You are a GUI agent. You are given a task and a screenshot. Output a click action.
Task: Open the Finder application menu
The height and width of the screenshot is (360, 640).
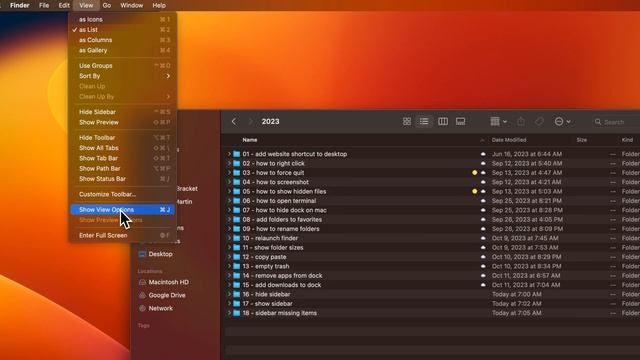(x=20, y=5)
